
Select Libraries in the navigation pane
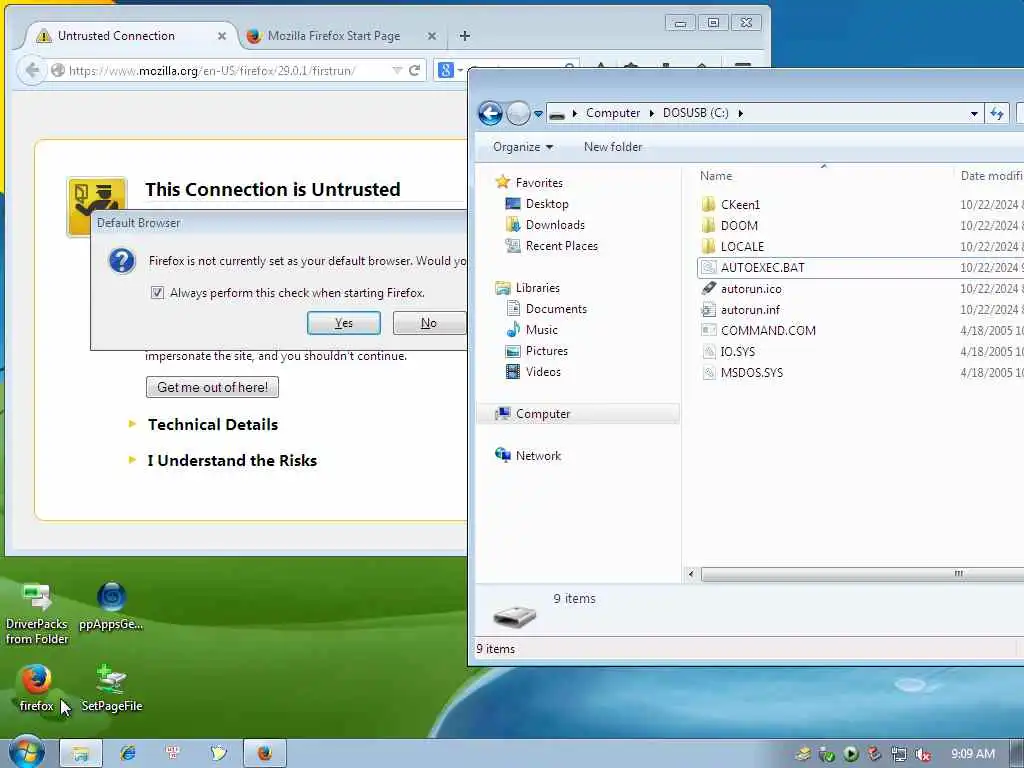coord(537,287)
